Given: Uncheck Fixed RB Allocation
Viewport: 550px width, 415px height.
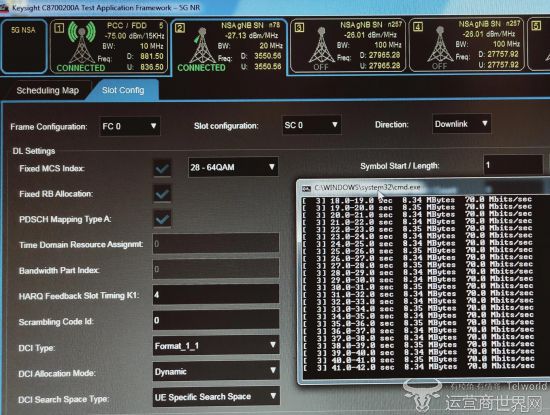Looking at the screenshot, I should (162, 193).
